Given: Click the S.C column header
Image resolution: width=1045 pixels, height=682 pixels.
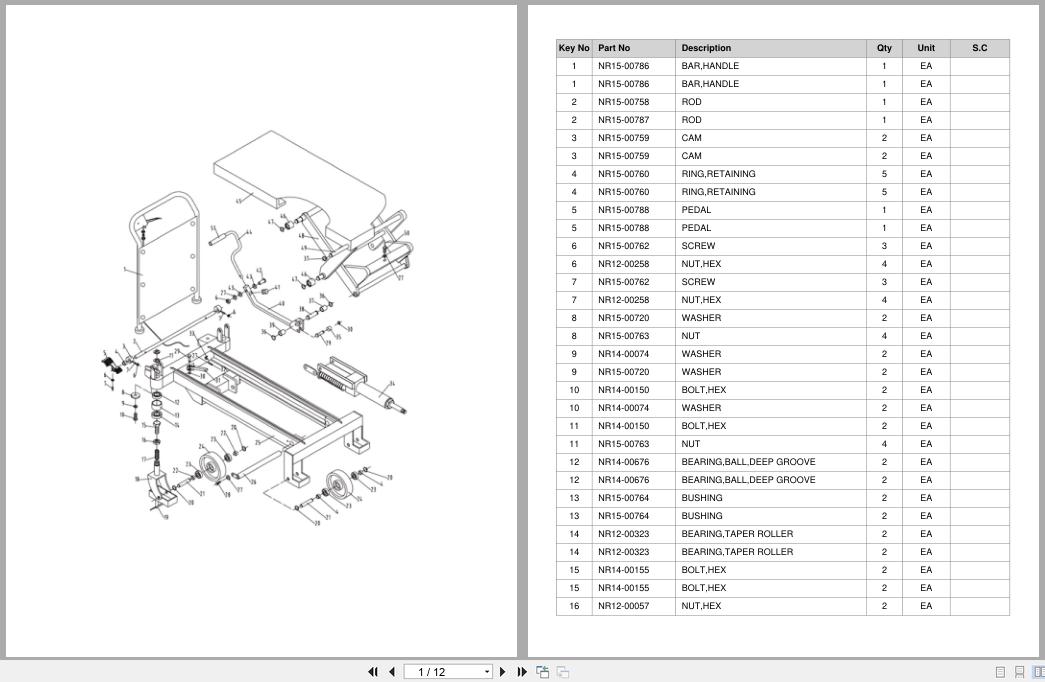Looking at the screenshot, I should (x=980, y=48).
